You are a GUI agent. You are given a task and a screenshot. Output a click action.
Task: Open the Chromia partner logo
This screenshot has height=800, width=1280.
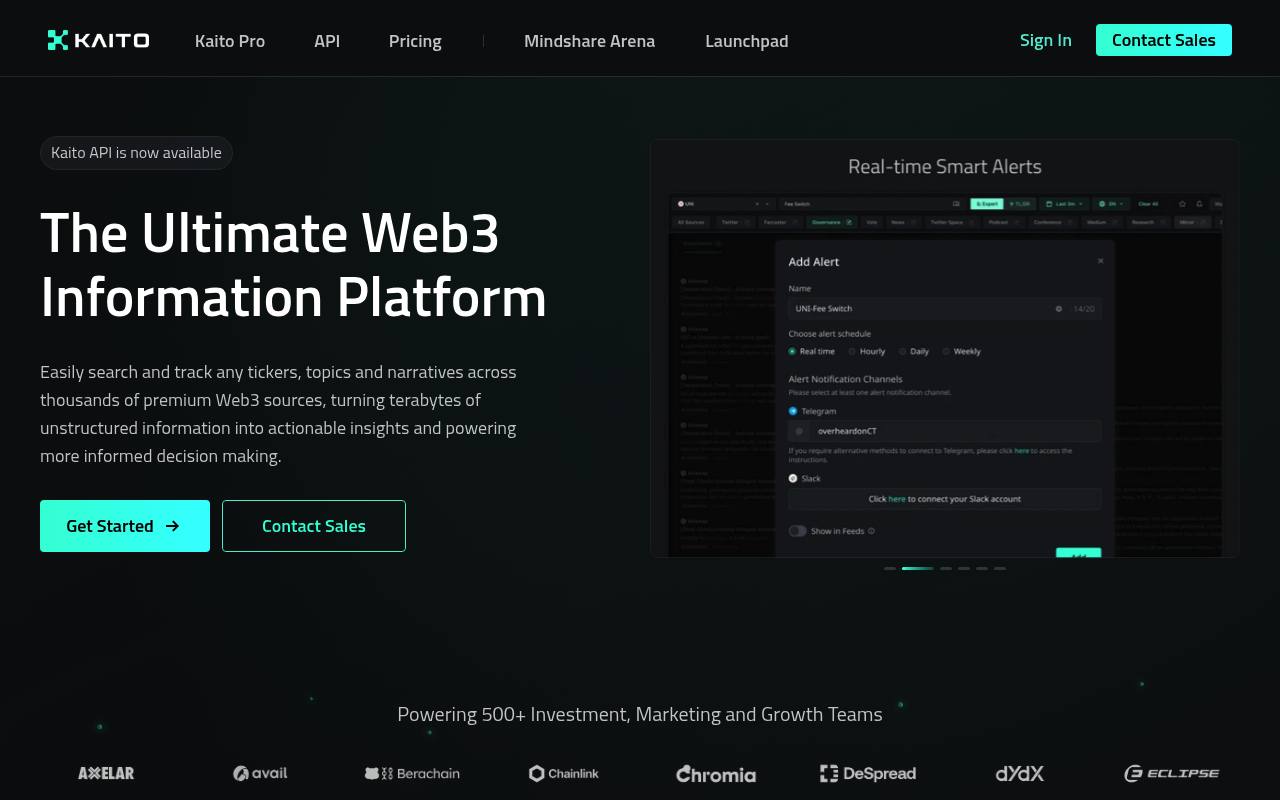coord(716,774)
